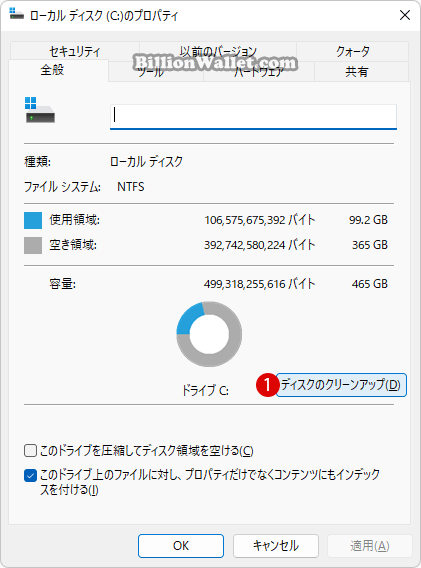Select the ハードウェア tab

coord(259,71)
